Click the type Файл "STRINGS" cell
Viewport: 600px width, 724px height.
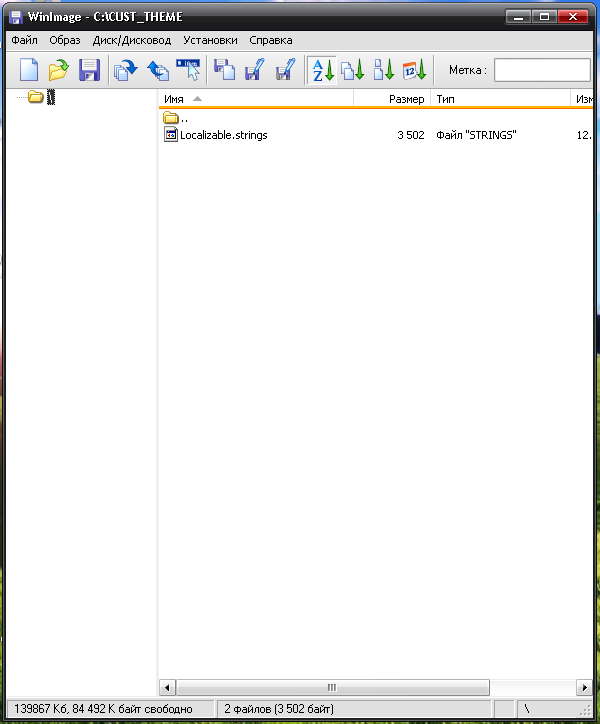pyautogui.click(x=476, y=135)
